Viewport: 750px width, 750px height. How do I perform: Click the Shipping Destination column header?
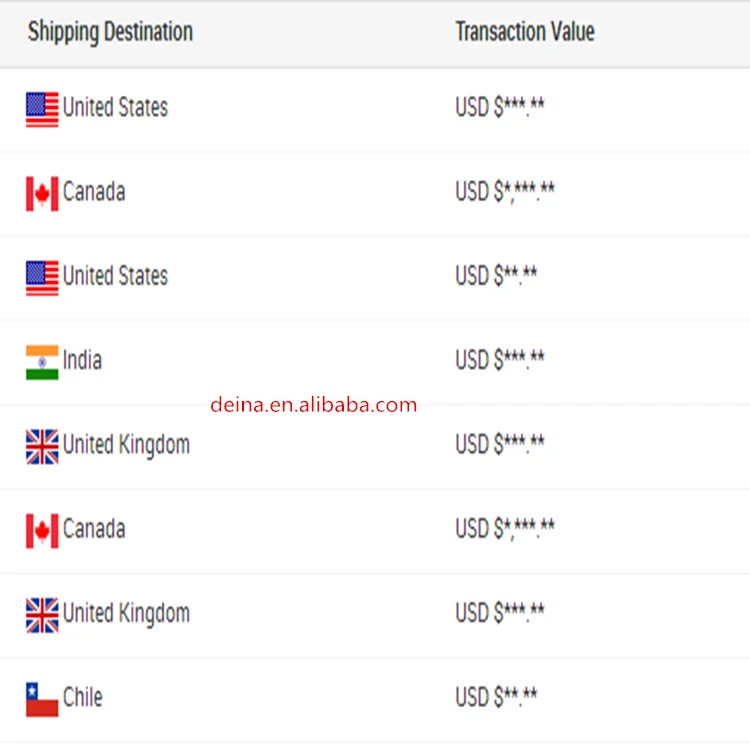[110, 32]
